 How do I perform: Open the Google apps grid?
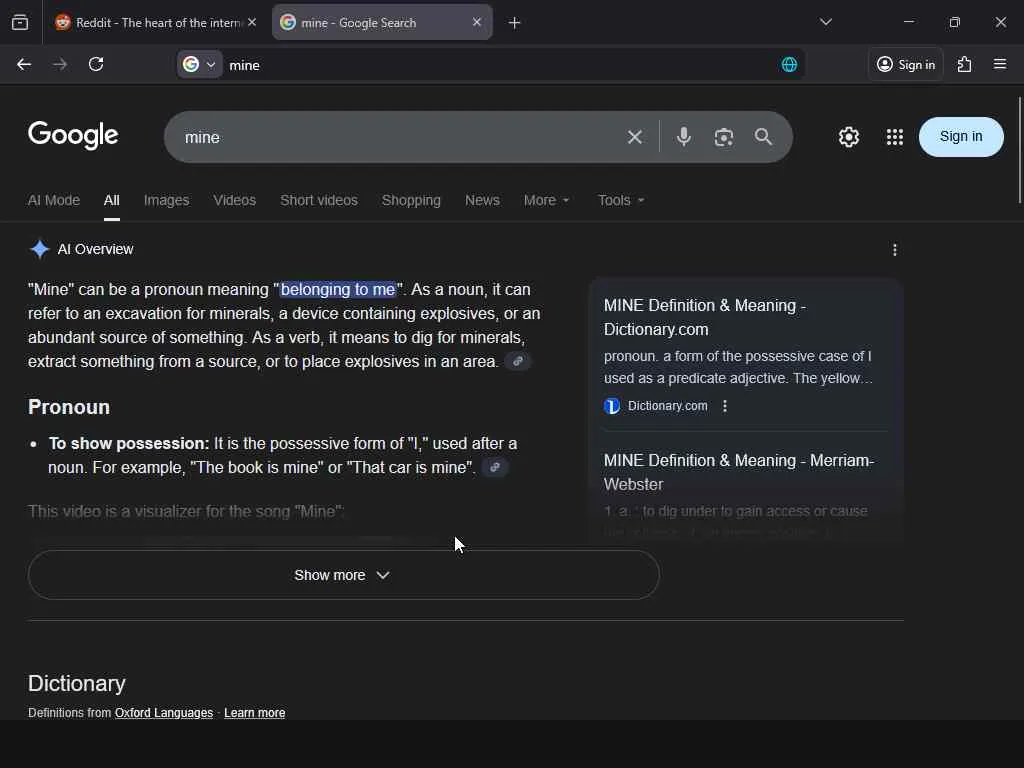pyautogui.click(x=895, y=137)
